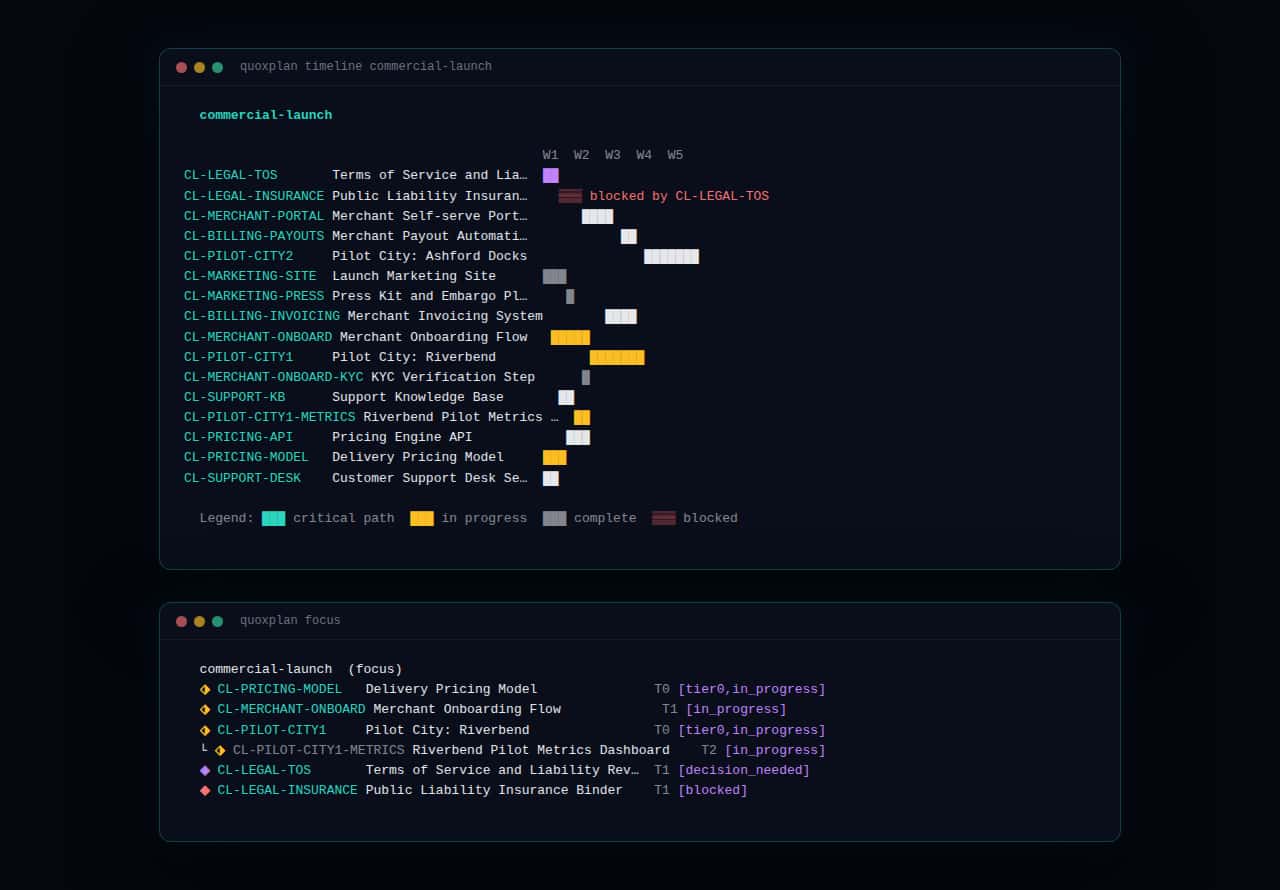Click the teal critical path legend swatch
1280x890 pixels.
tap(274, 518)
